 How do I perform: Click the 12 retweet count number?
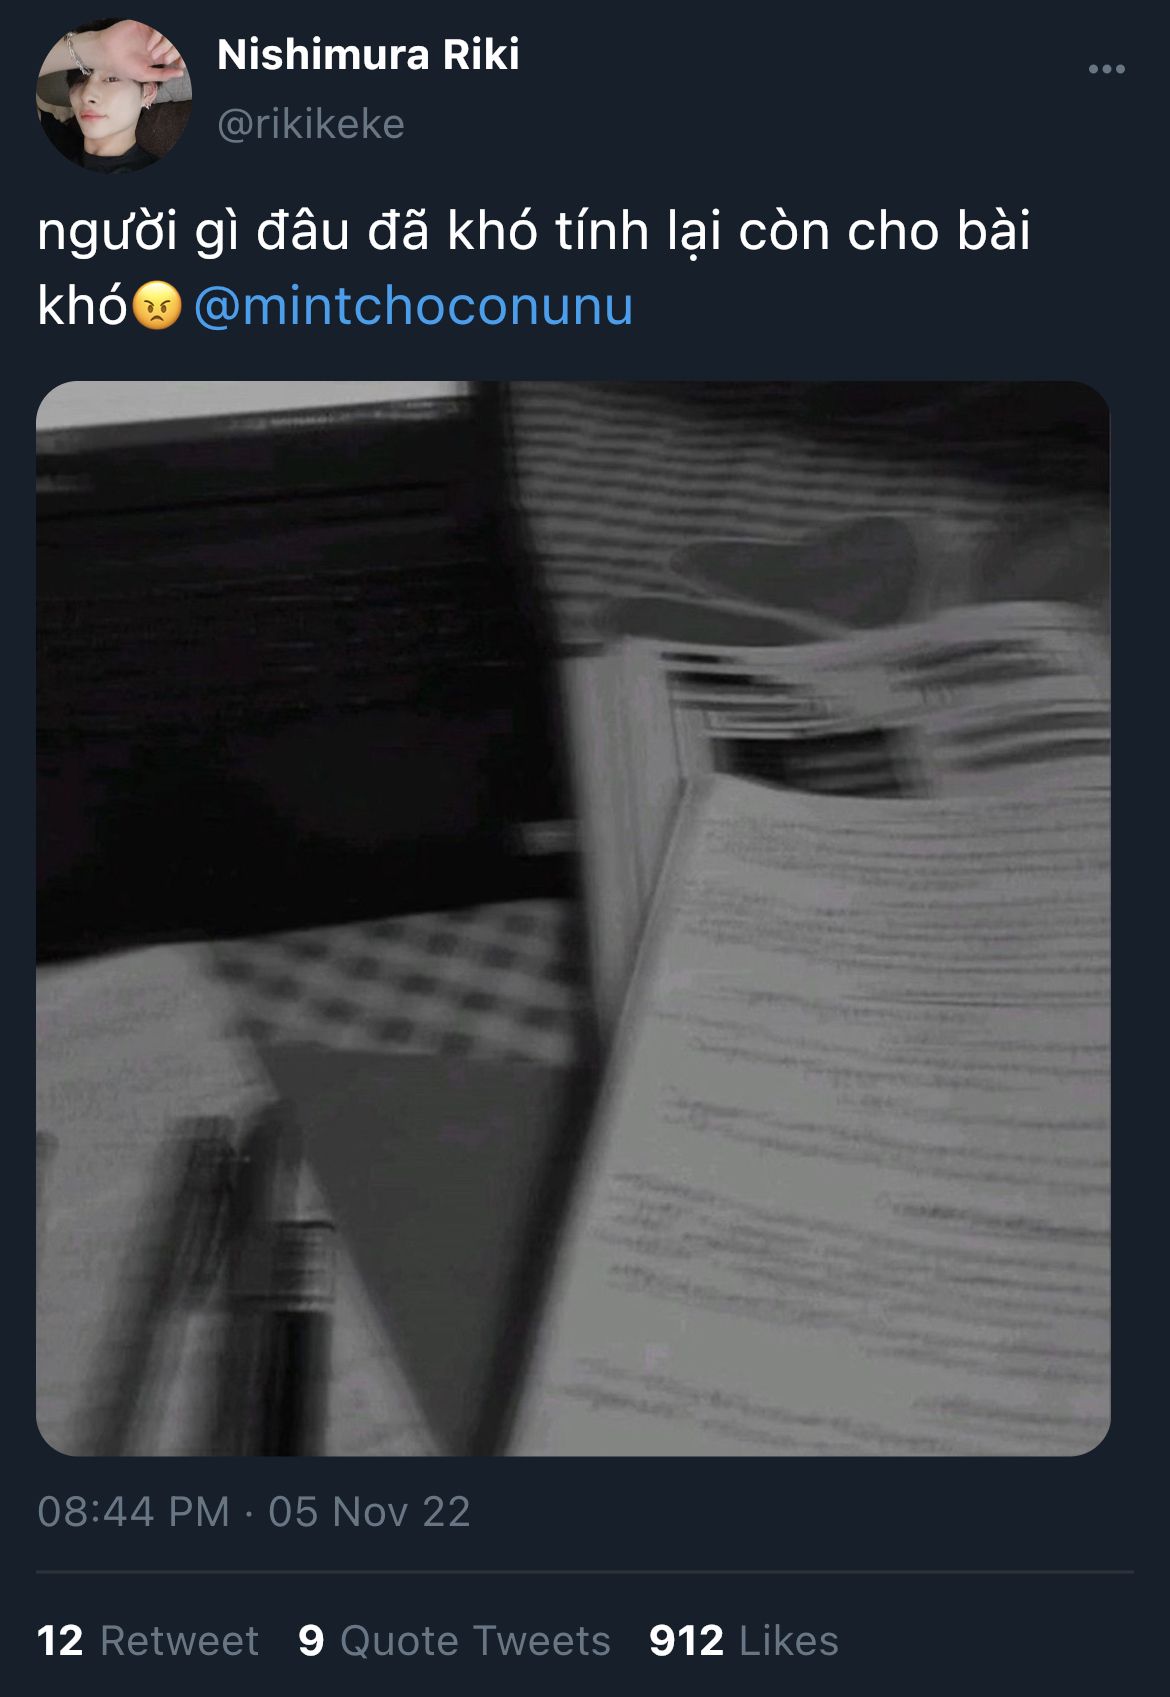pos(60,1641)
